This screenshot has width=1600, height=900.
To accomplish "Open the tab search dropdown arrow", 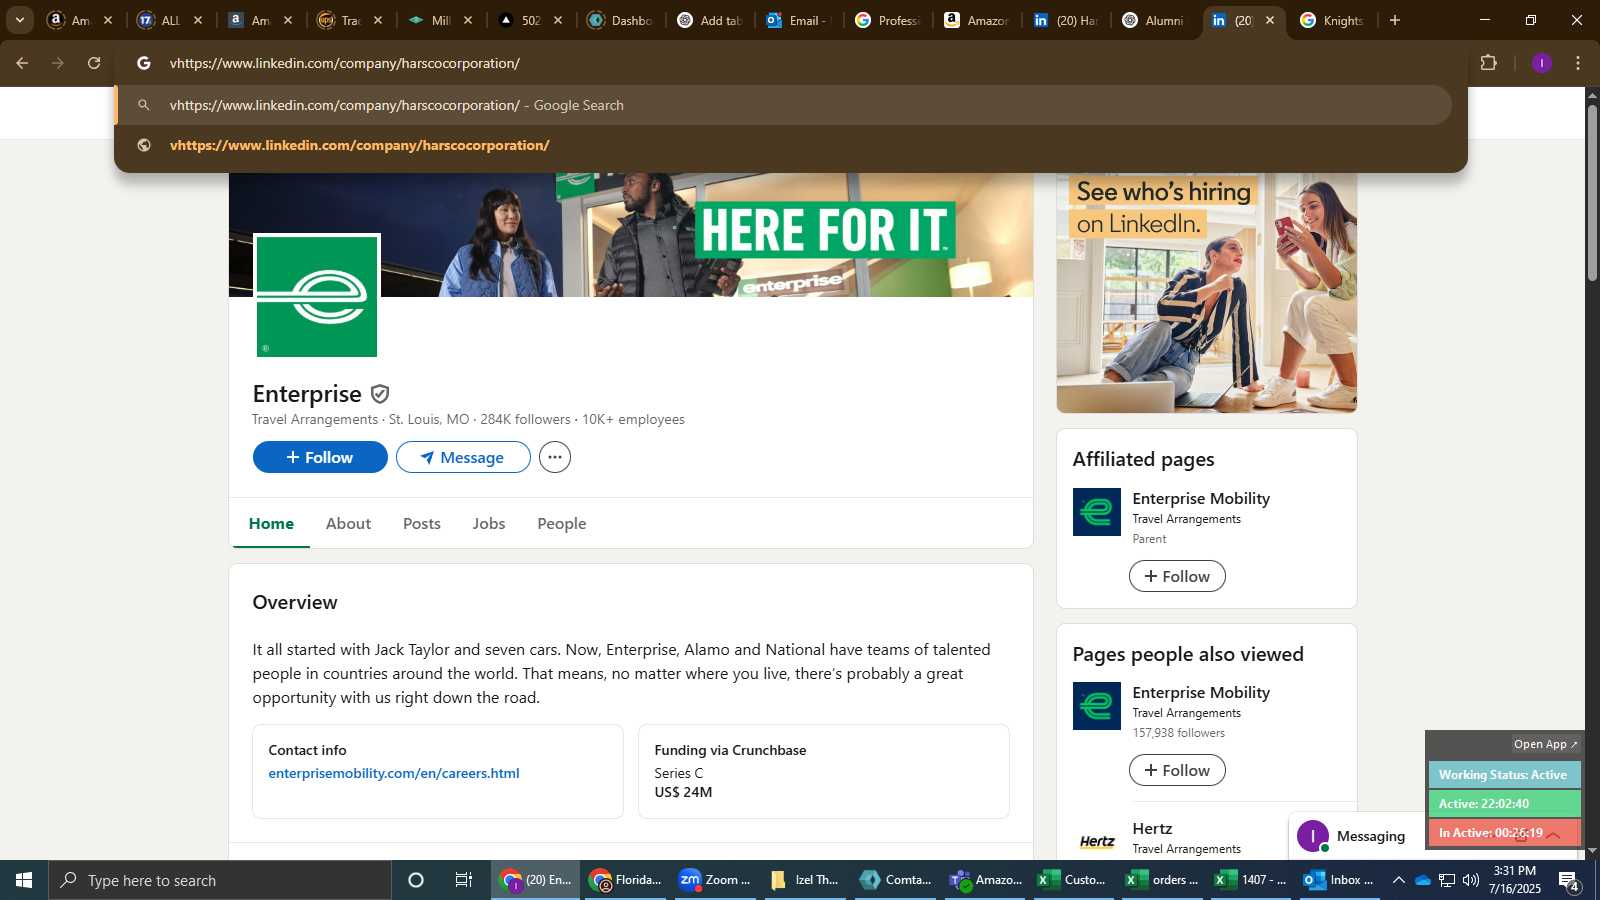I will point(20,20).
